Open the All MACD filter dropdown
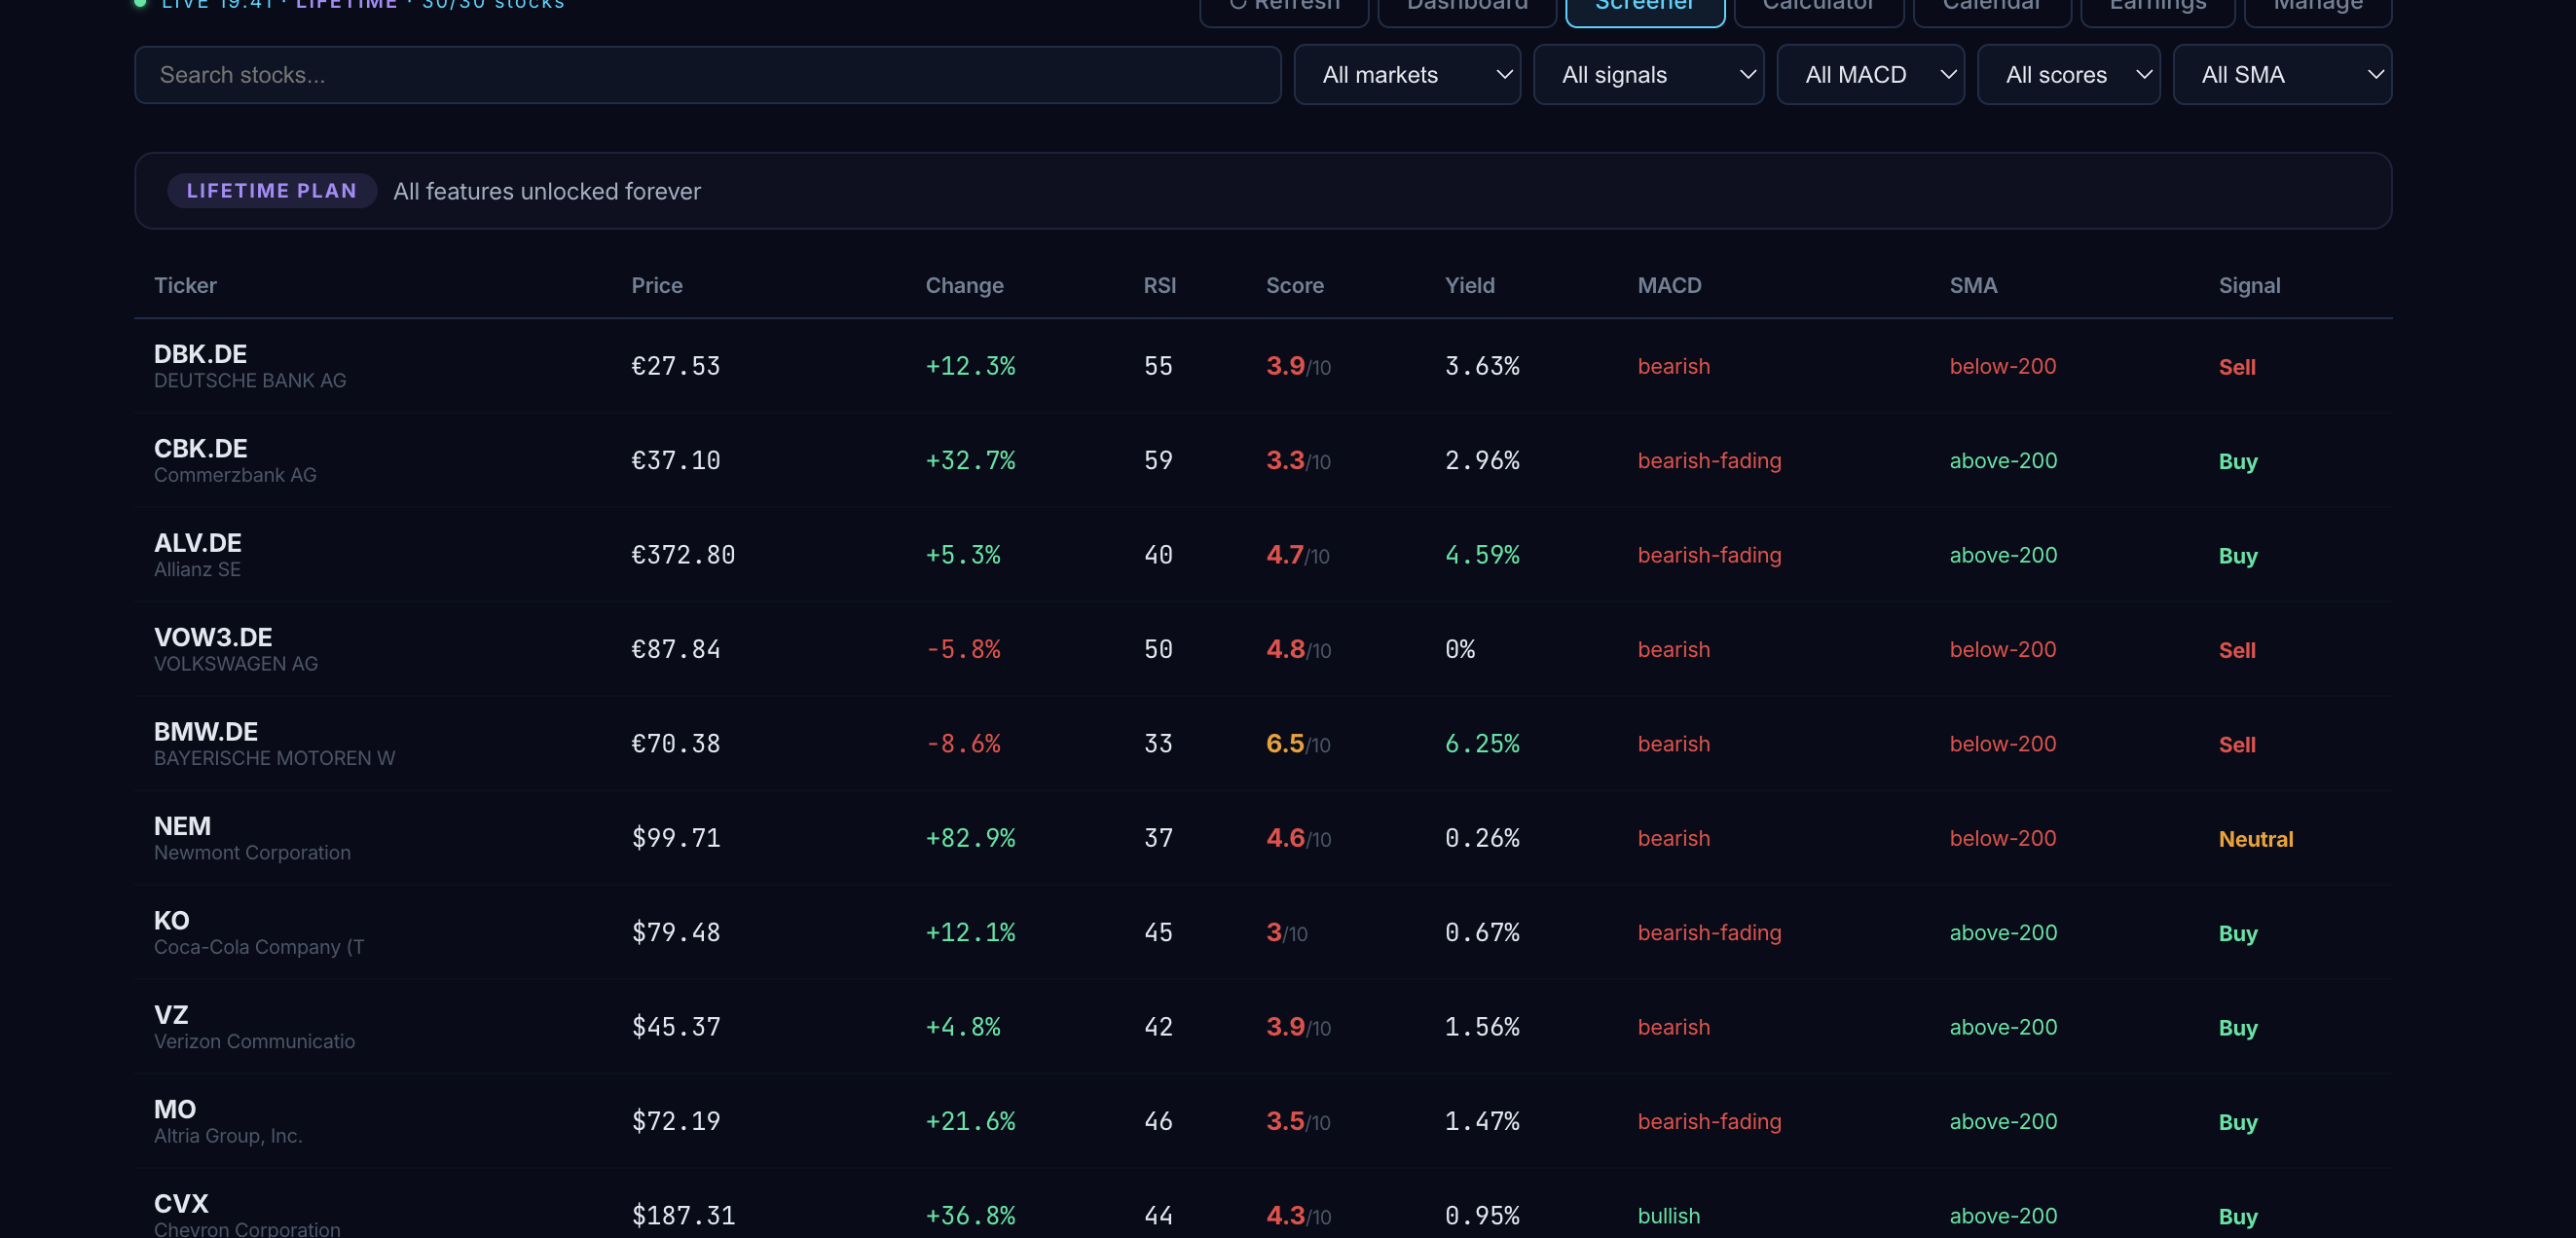The height and width of the screenshot is (1238, 2576). pos(1870,75)
